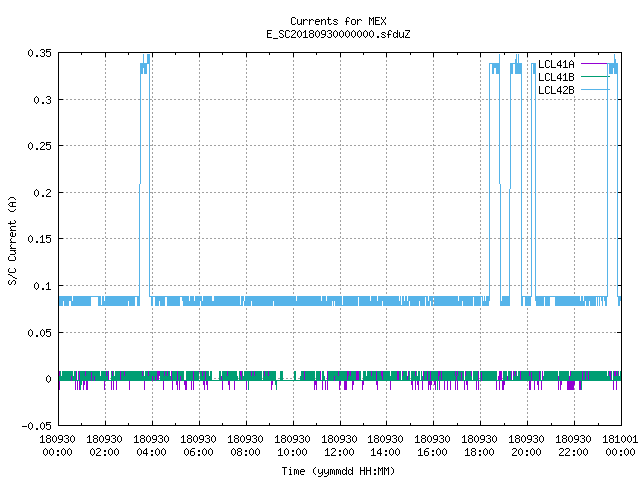The height and width of the screenshot is (480, 640).
Task: Click the '180930 02:00' x-axis tick label
Action: pos(104,445)
